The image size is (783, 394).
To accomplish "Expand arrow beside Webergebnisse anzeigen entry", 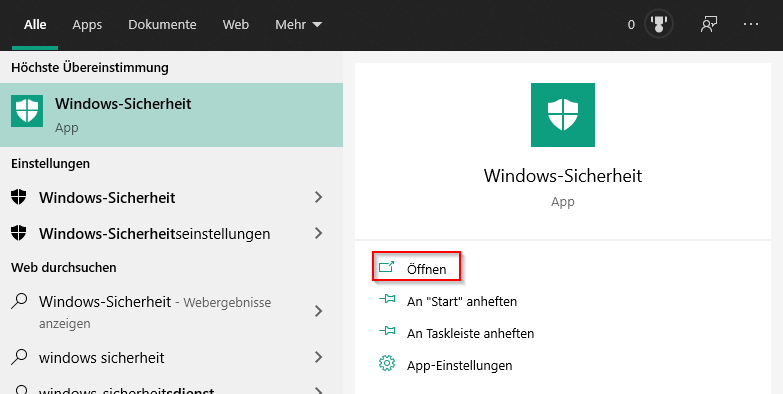I will (x=319, y=312).
